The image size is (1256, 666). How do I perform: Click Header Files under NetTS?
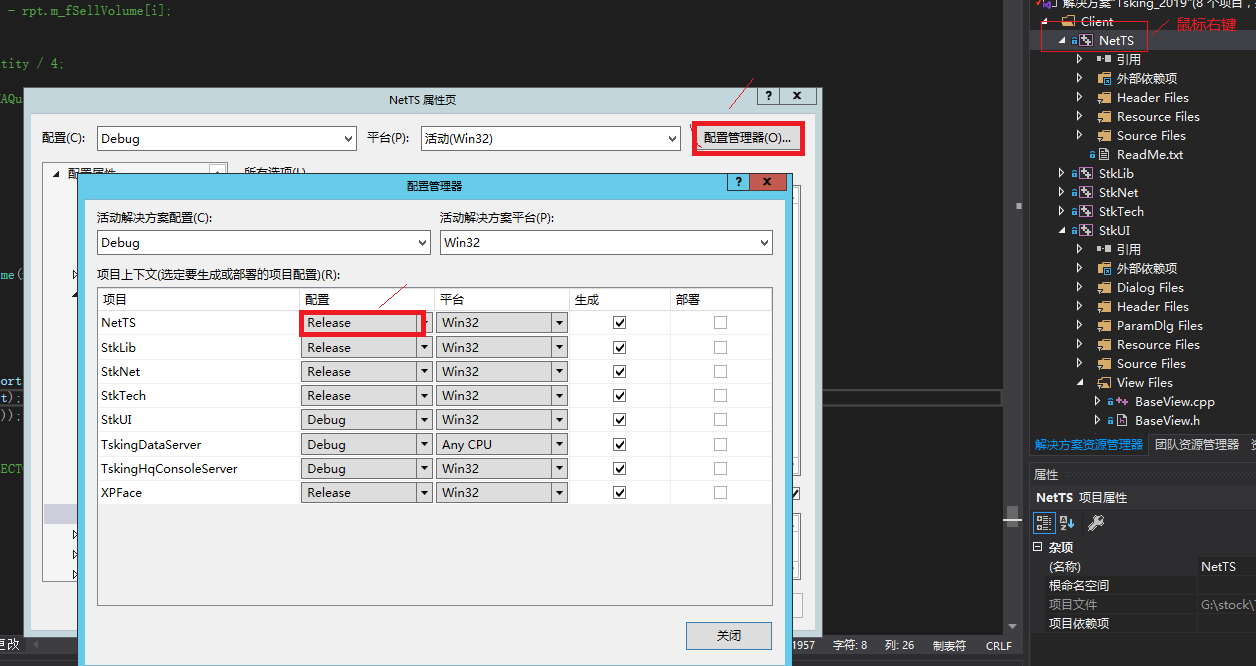(x=1153, y=98)
